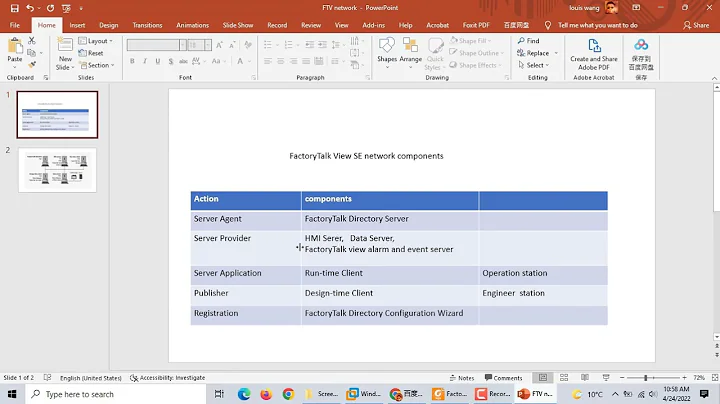Paste from the clipboard
This screenshot has height=404, width=720.
coord(15,53)
